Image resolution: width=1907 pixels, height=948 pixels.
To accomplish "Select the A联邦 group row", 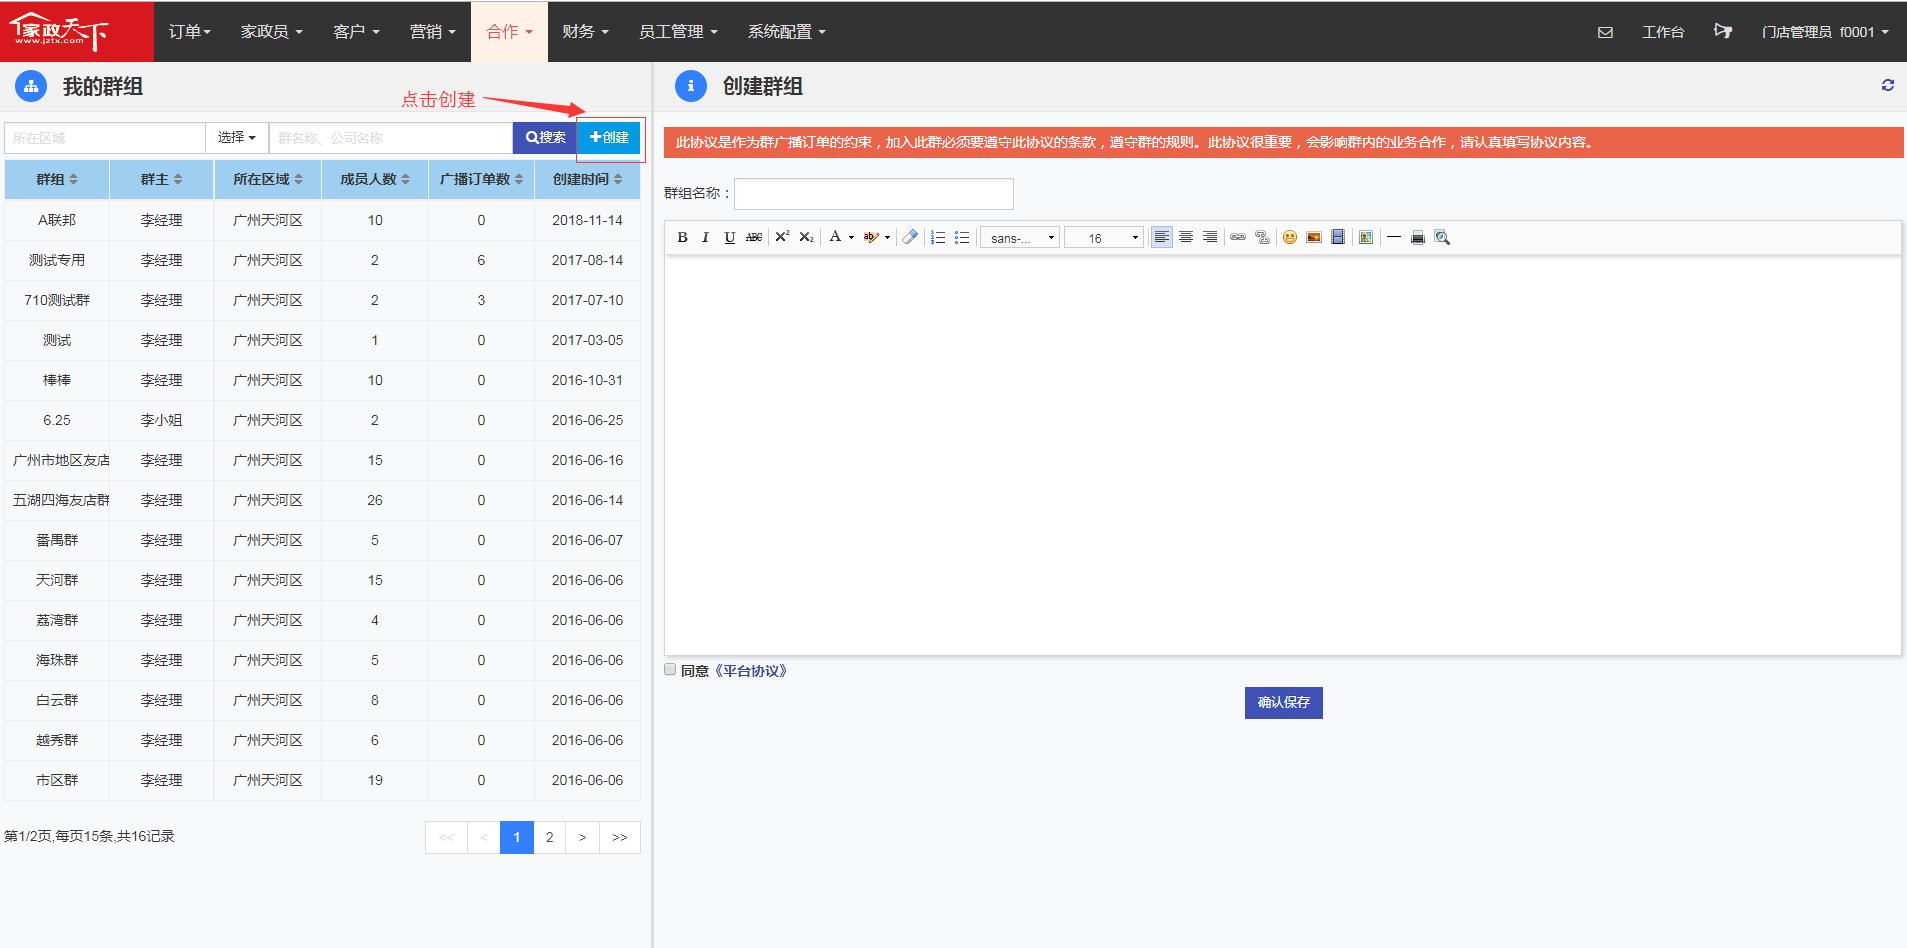I will pyautogui.click(x=322, y=220).
